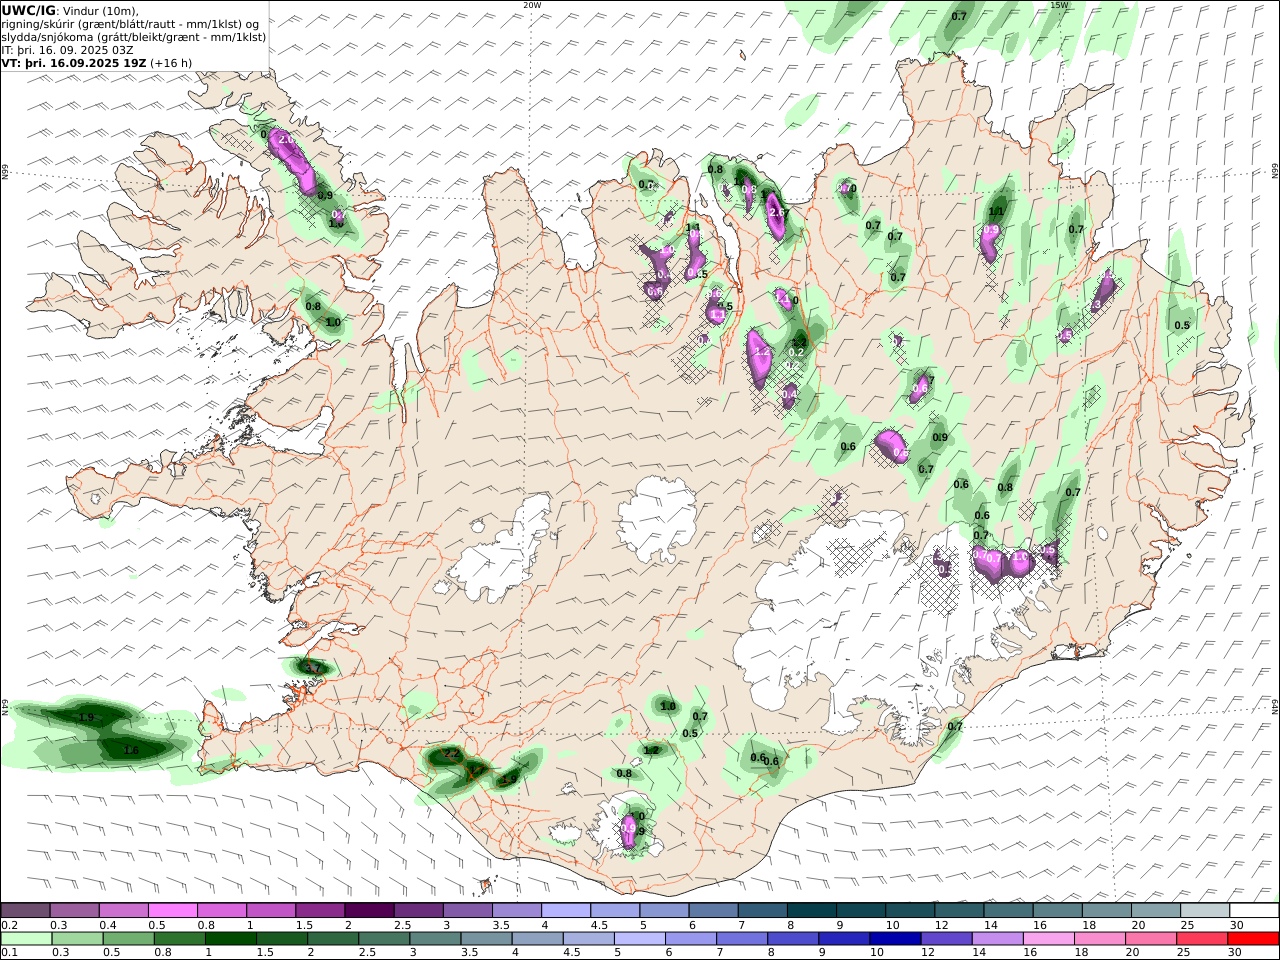
Task: Click the 'UWC/IG' title text
Action: point(28,10)
